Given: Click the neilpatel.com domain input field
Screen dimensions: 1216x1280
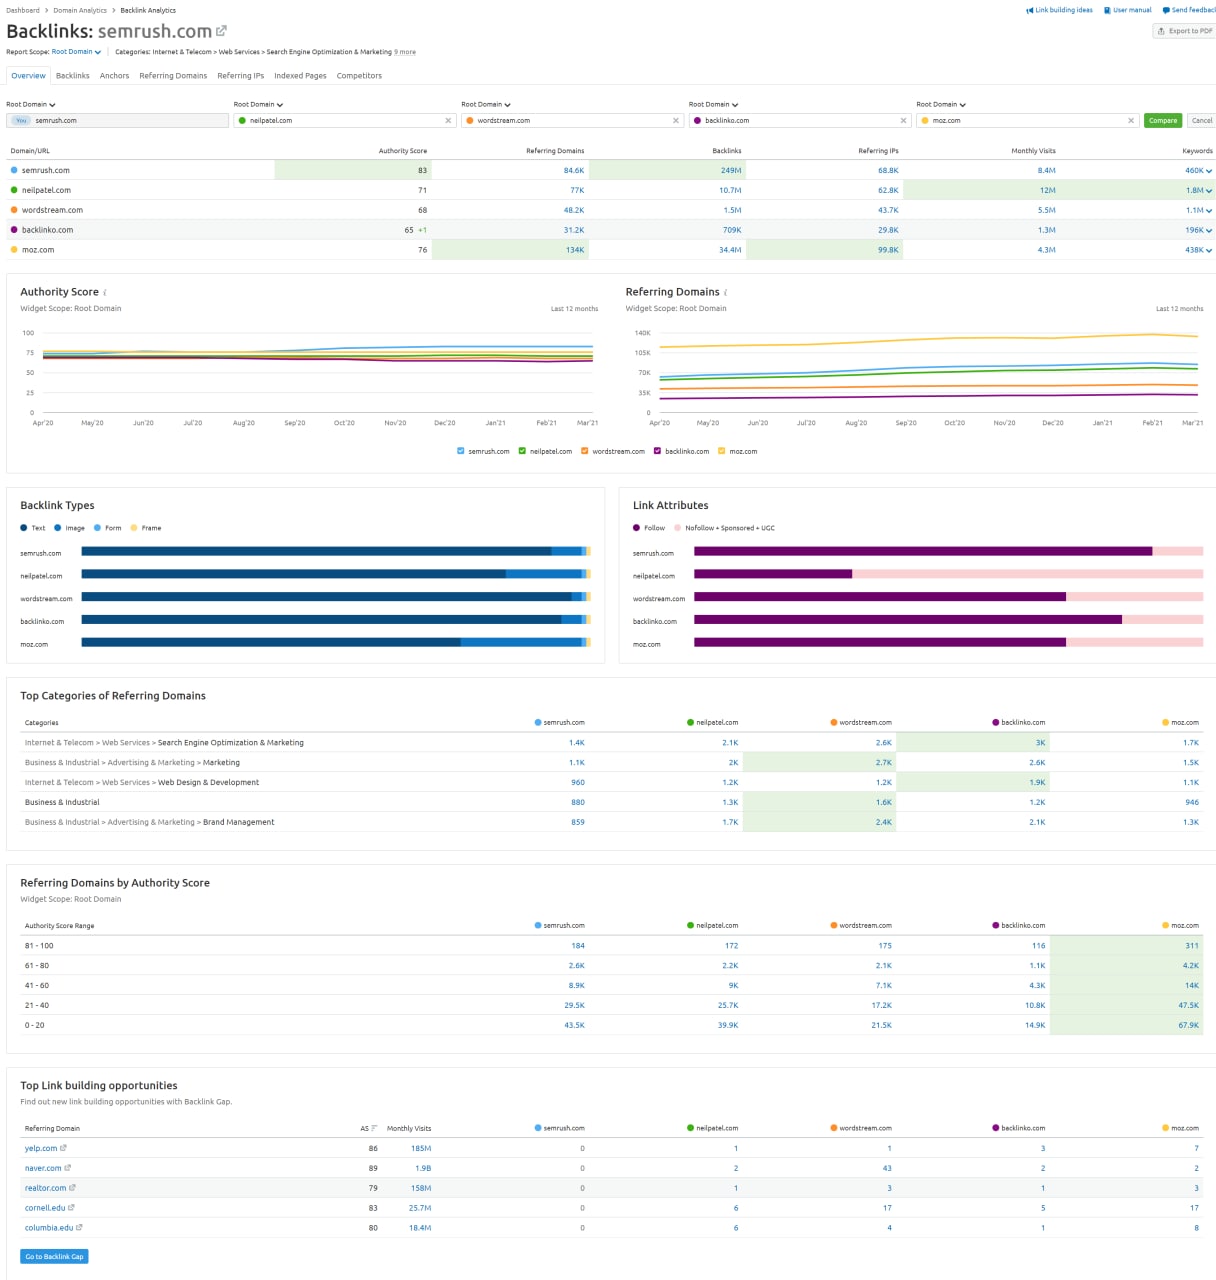Looking at the screenshot, I should click(344, 120).
